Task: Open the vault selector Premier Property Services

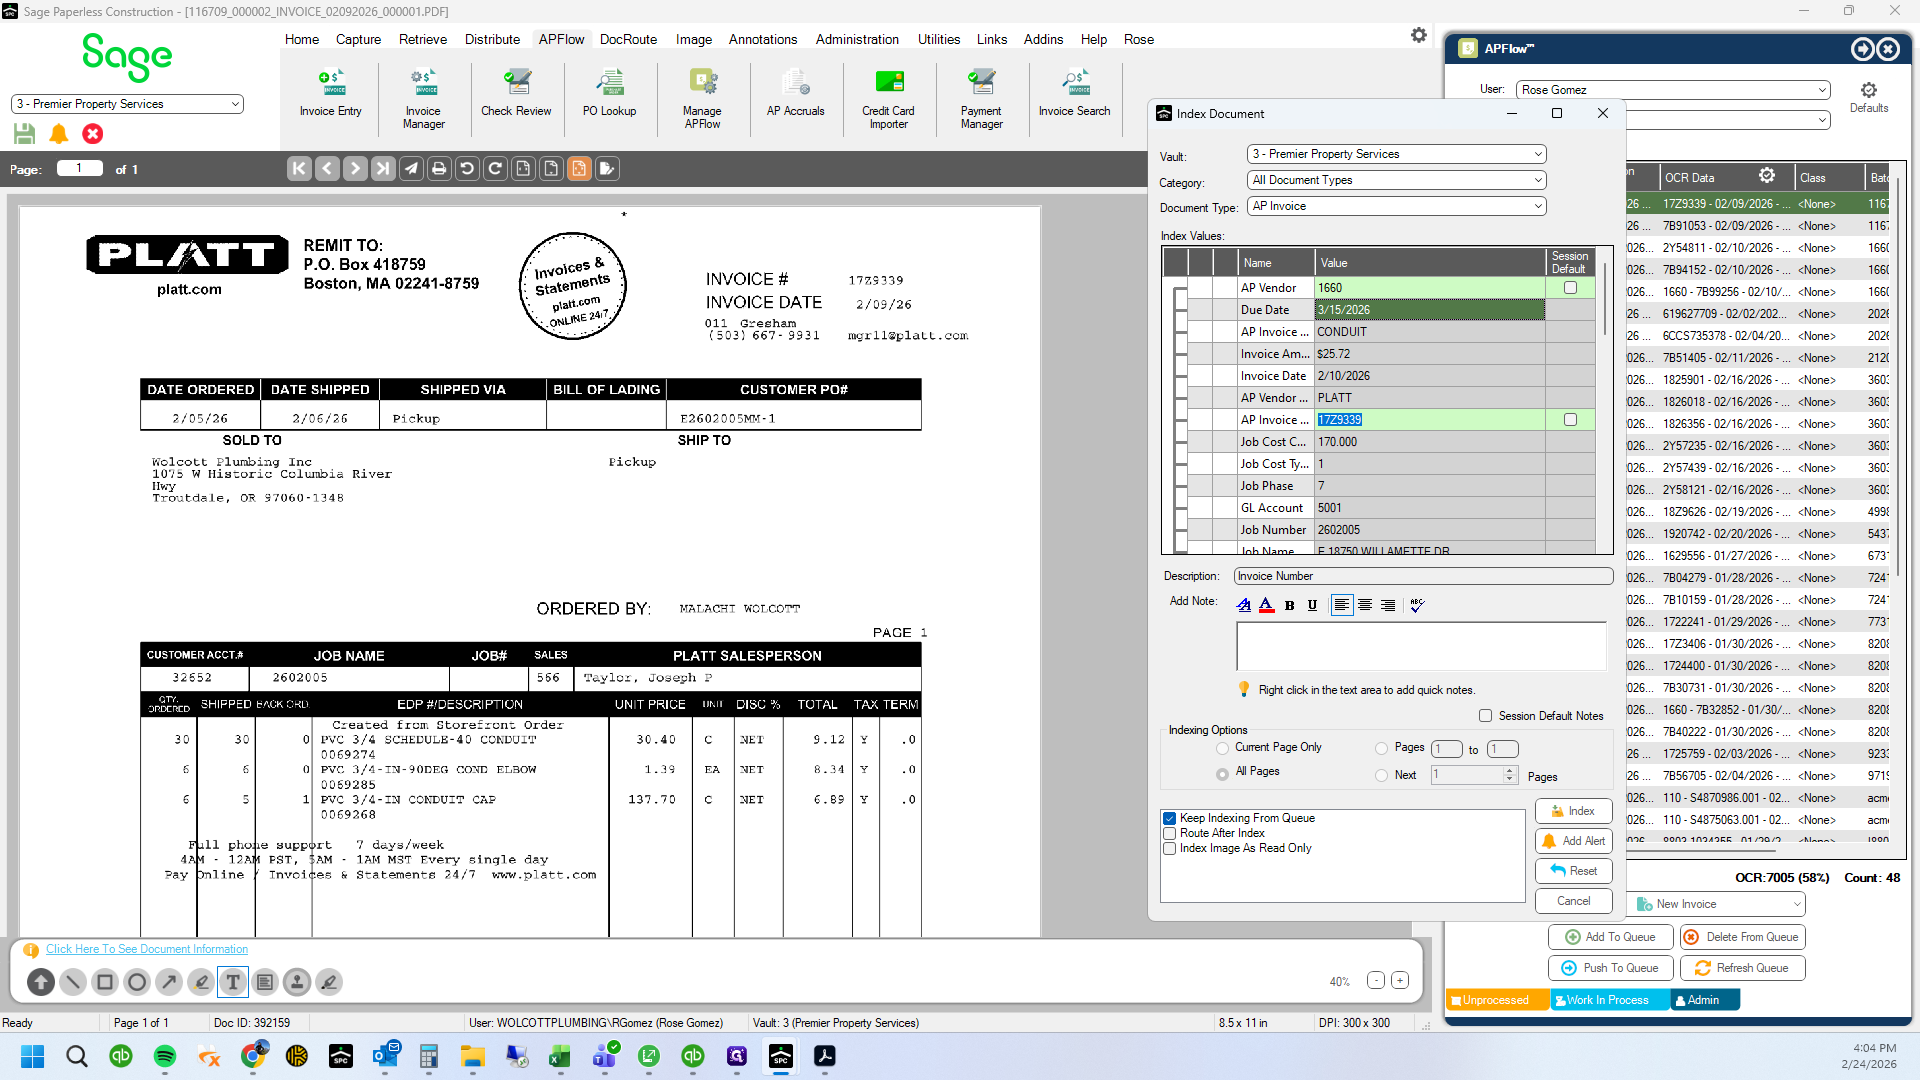Action: point(127,104)
